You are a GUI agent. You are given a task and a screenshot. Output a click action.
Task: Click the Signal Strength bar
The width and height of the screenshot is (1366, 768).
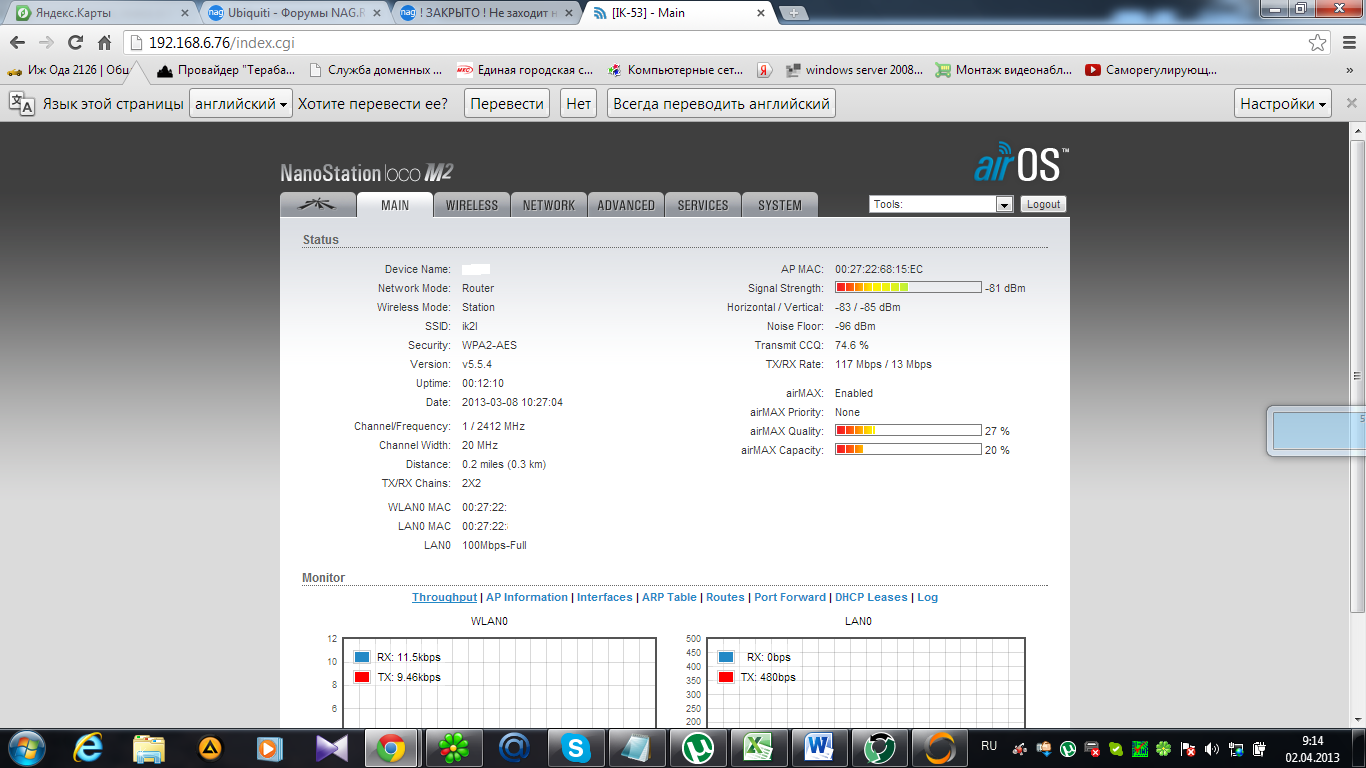tap(908, 288)
